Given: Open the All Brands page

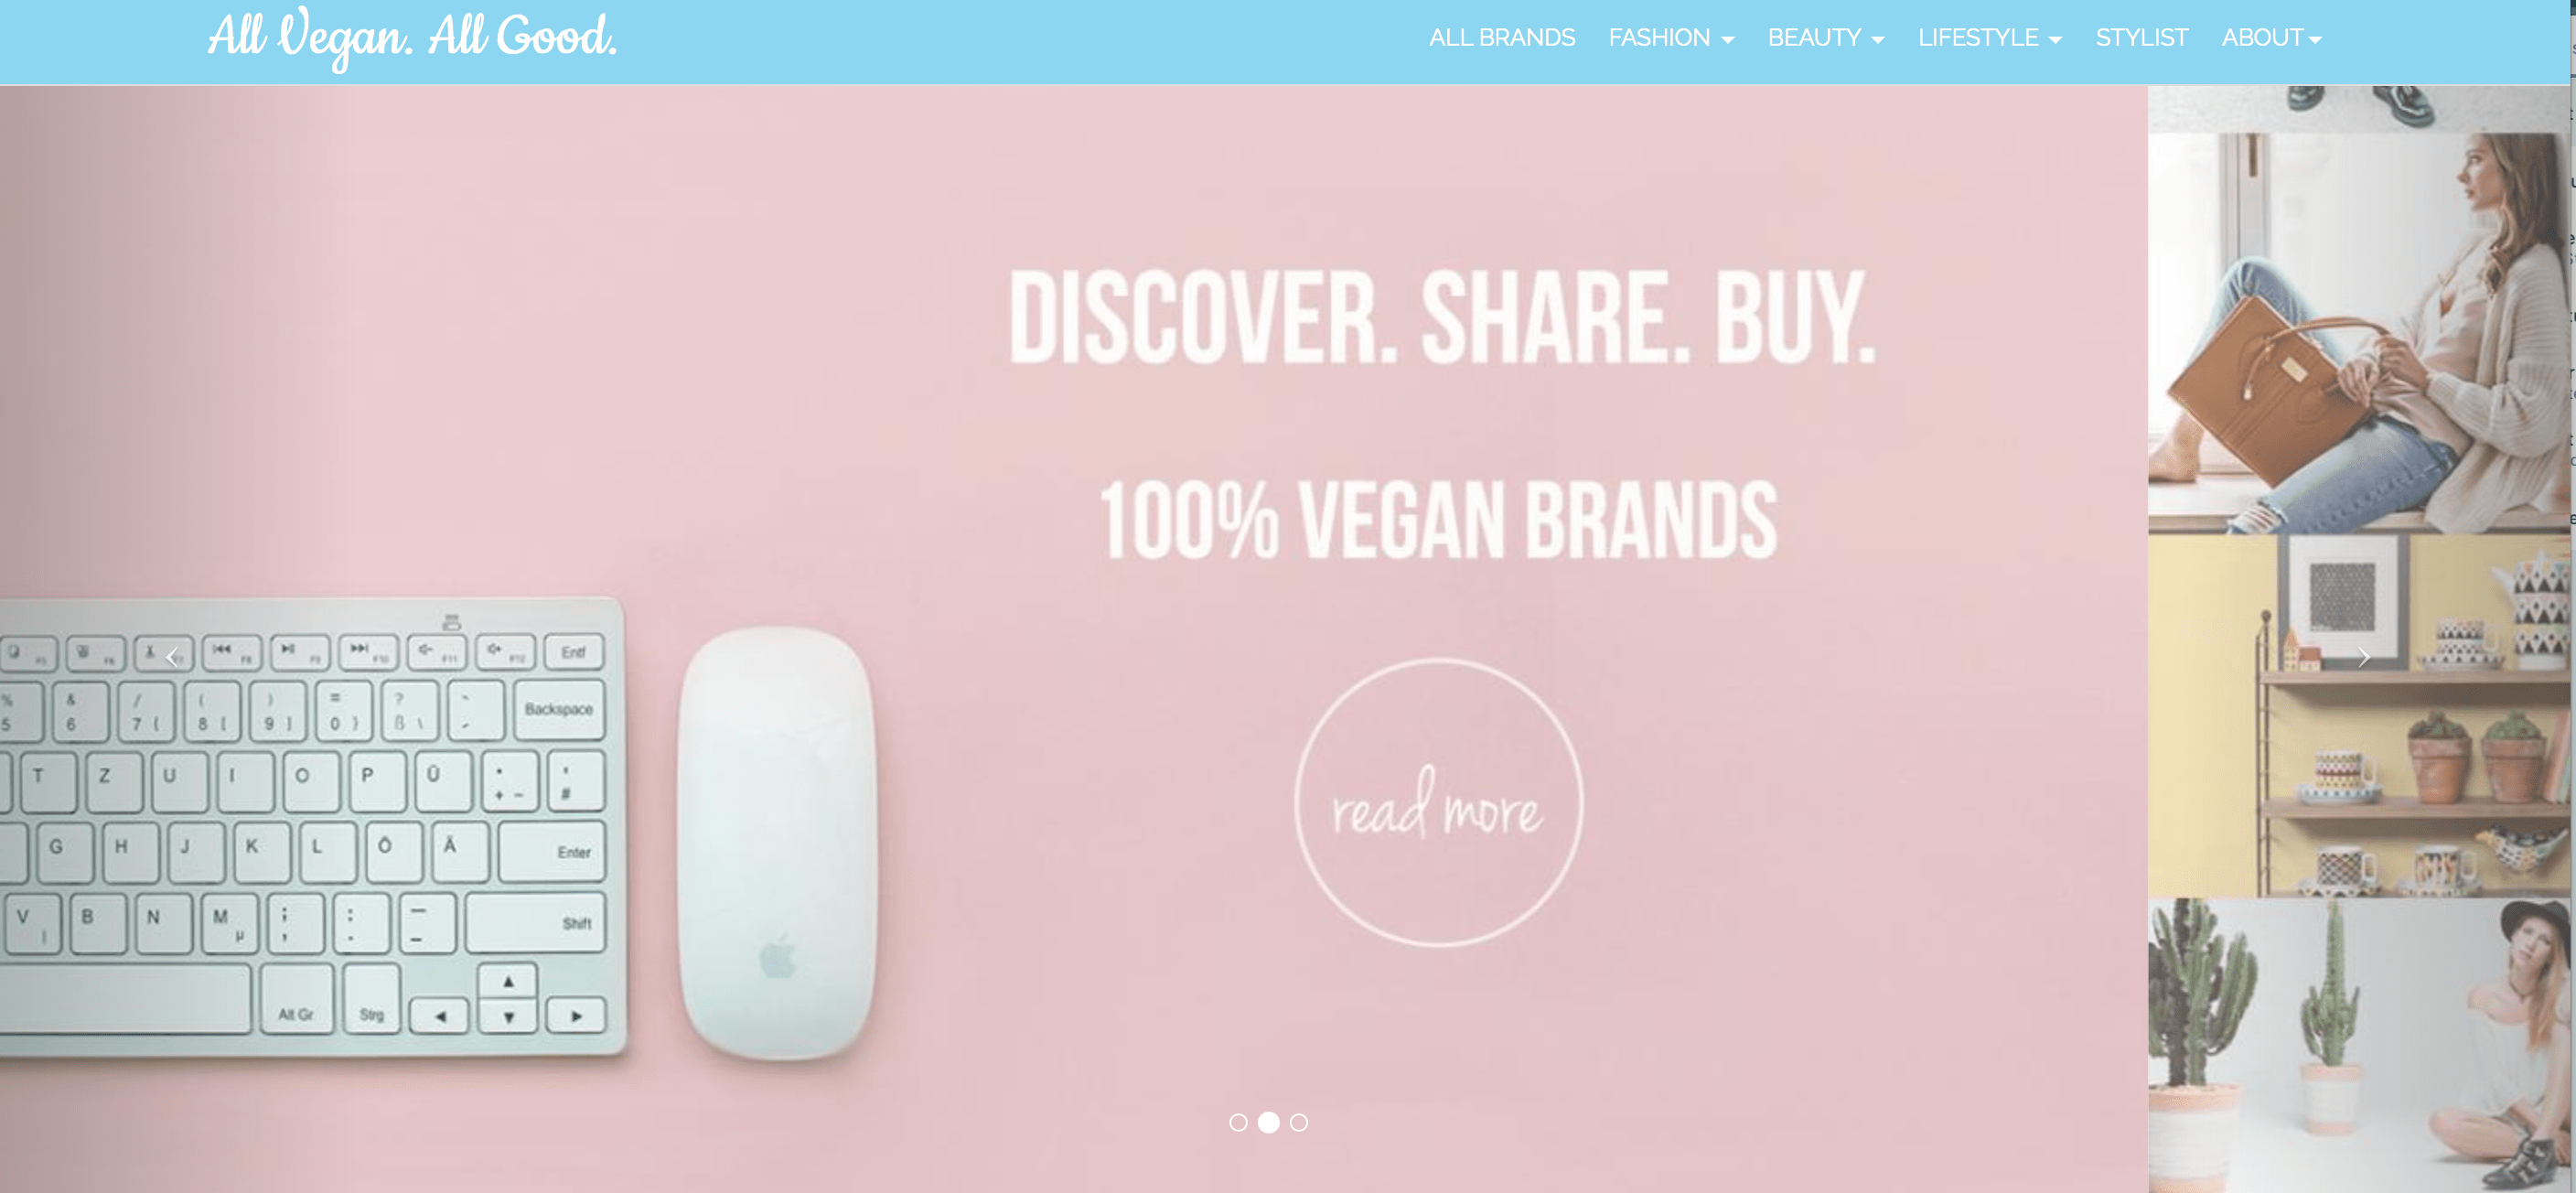Looking at the screenshot, I should point(1501,38).
